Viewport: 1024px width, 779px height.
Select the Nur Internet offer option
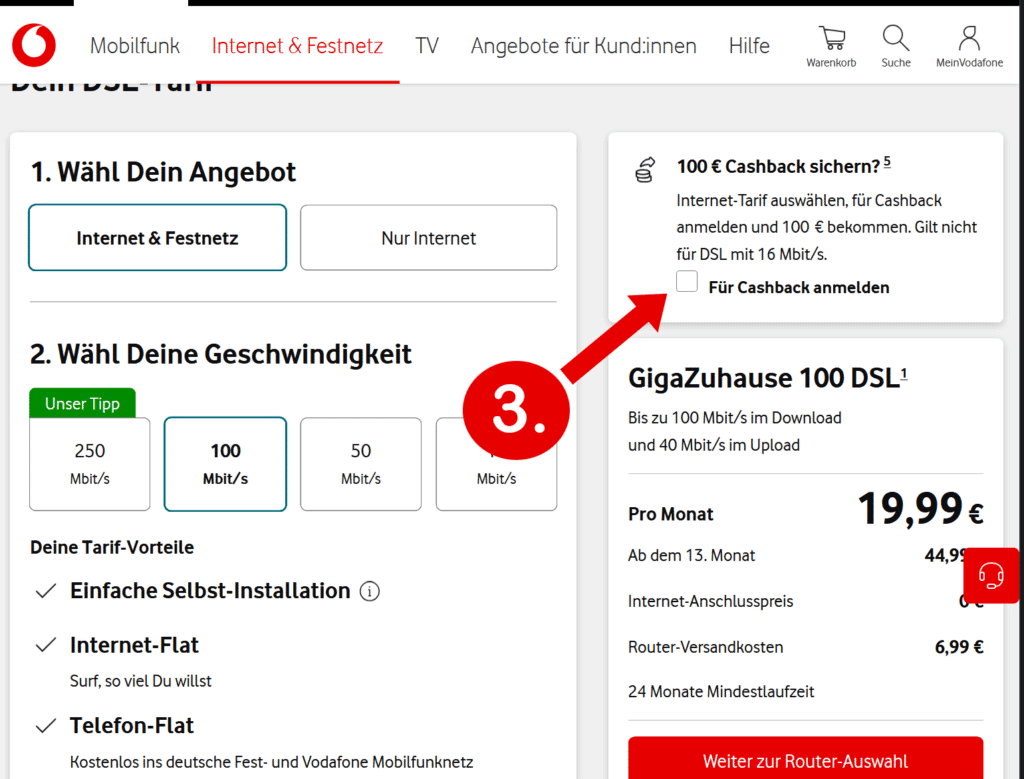tap(428, 238)
